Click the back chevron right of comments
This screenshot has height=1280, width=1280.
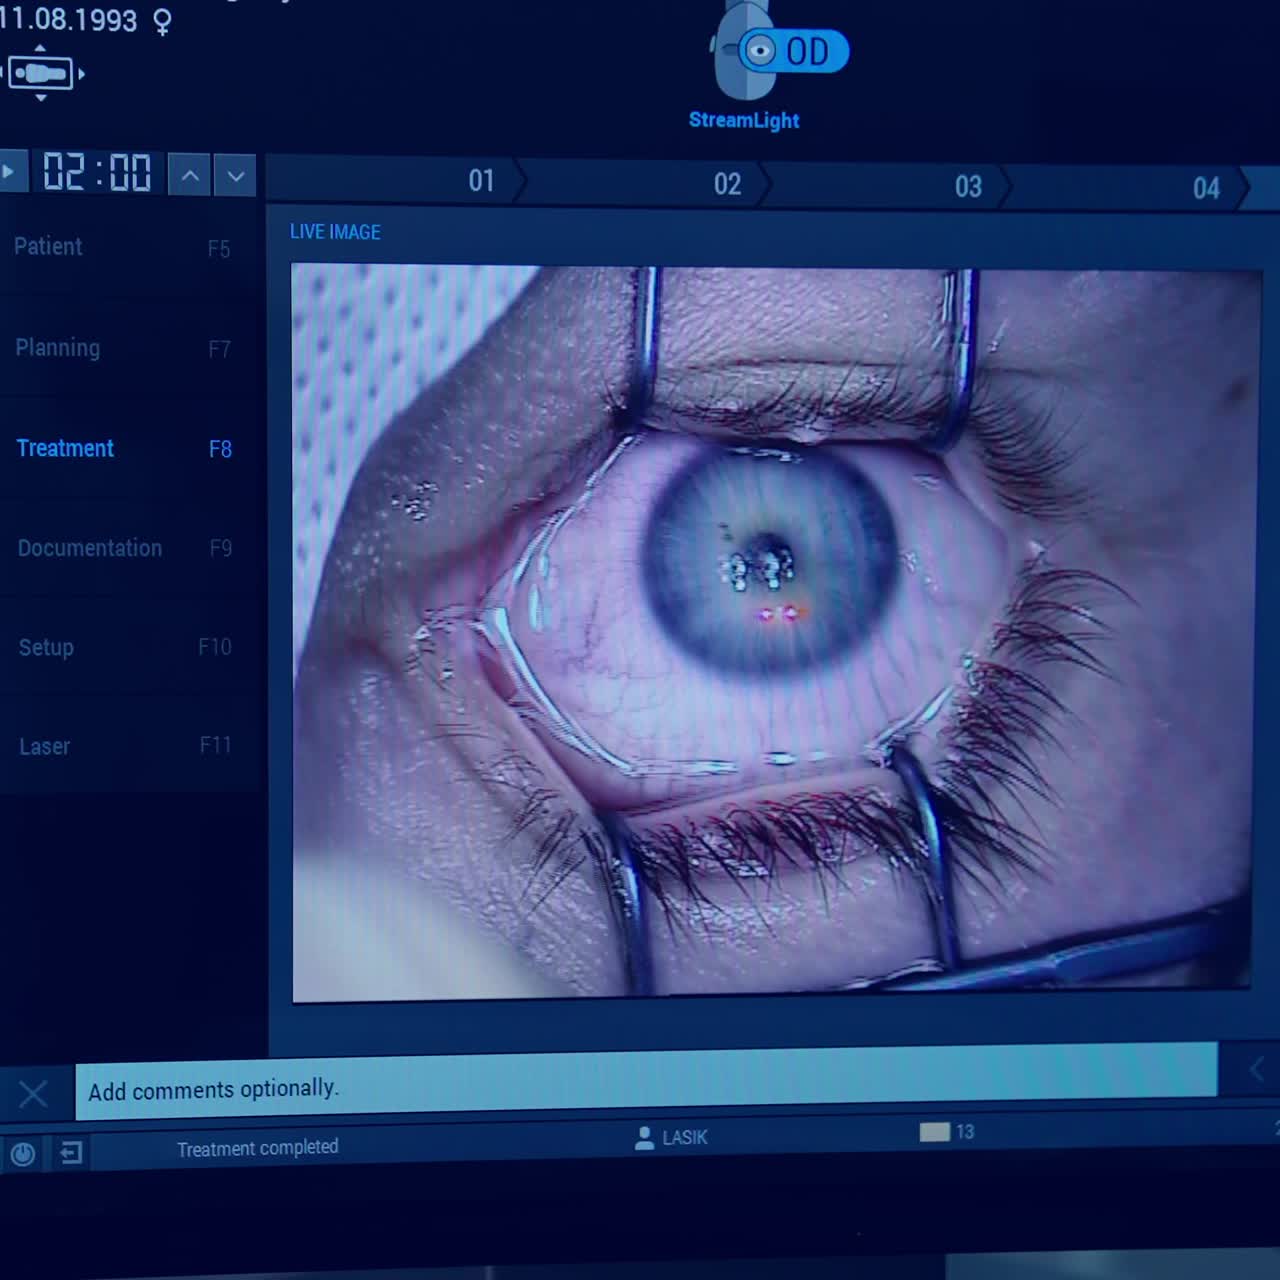pyautogui.click(x=1256, y=1069)
